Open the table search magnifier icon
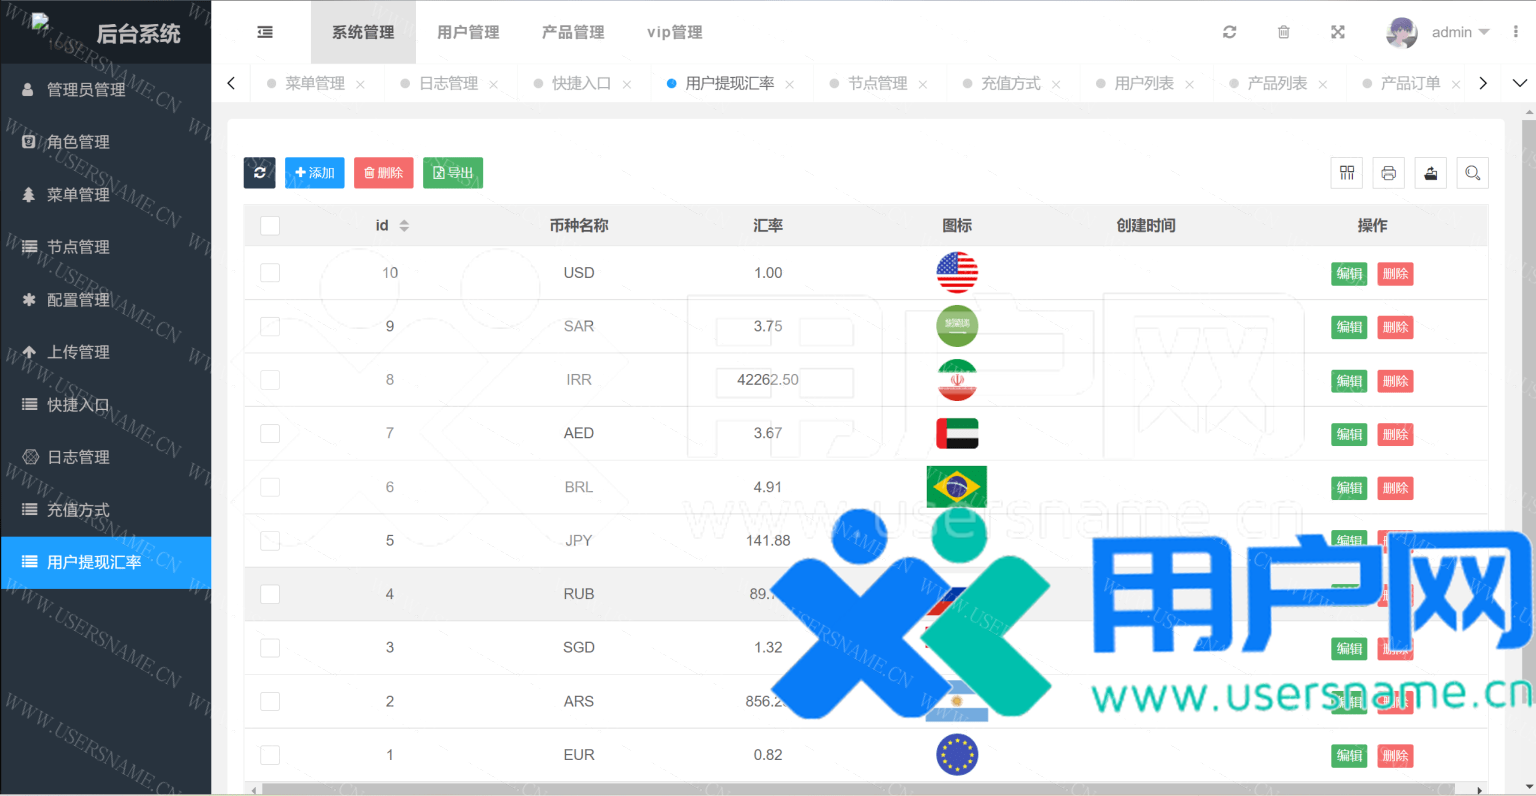This screenshot has width=1536, height=796. pyautogui.click(x=1472, y=173)
